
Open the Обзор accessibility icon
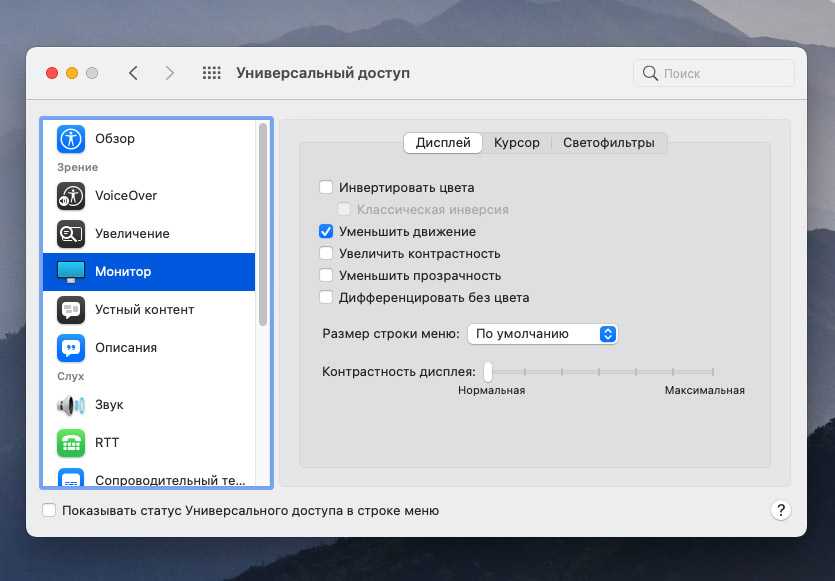tap(71, 138)
